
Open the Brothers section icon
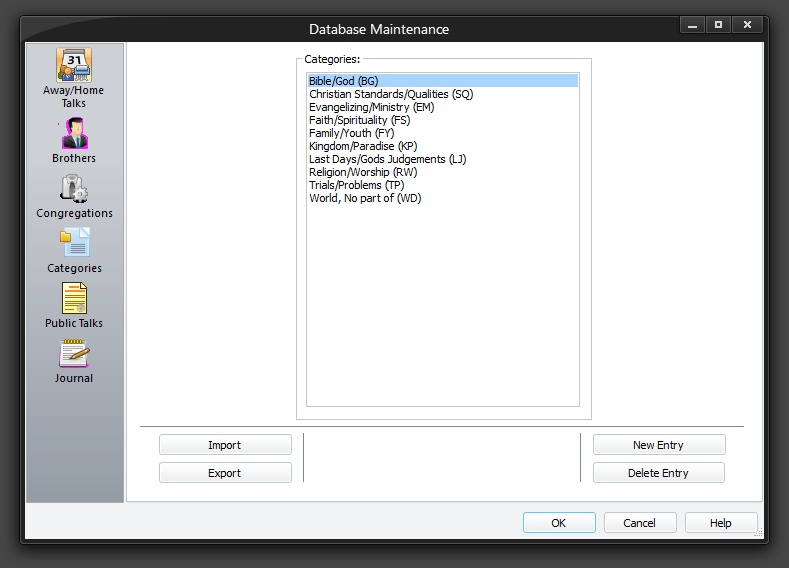click(74, 133)
